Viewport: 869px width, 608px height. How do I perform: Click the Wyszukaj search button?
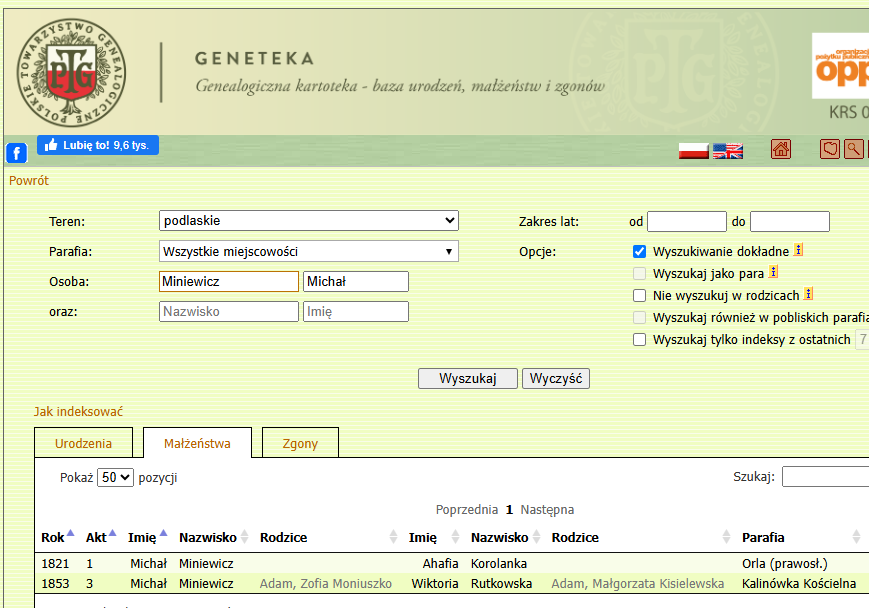pos(468,379)
